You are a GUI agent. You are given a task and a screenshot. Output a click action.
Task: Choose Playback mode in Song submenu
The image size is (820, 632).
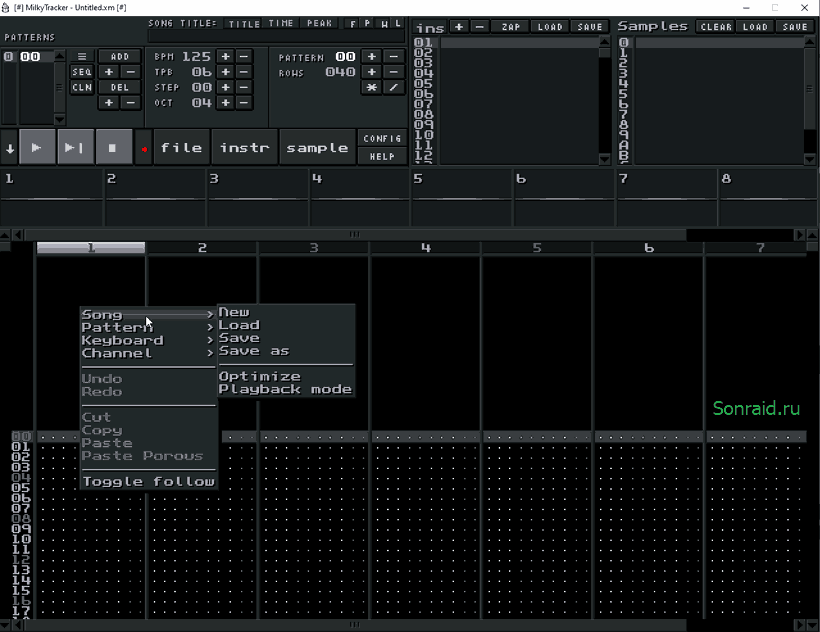tap(286, 389)
